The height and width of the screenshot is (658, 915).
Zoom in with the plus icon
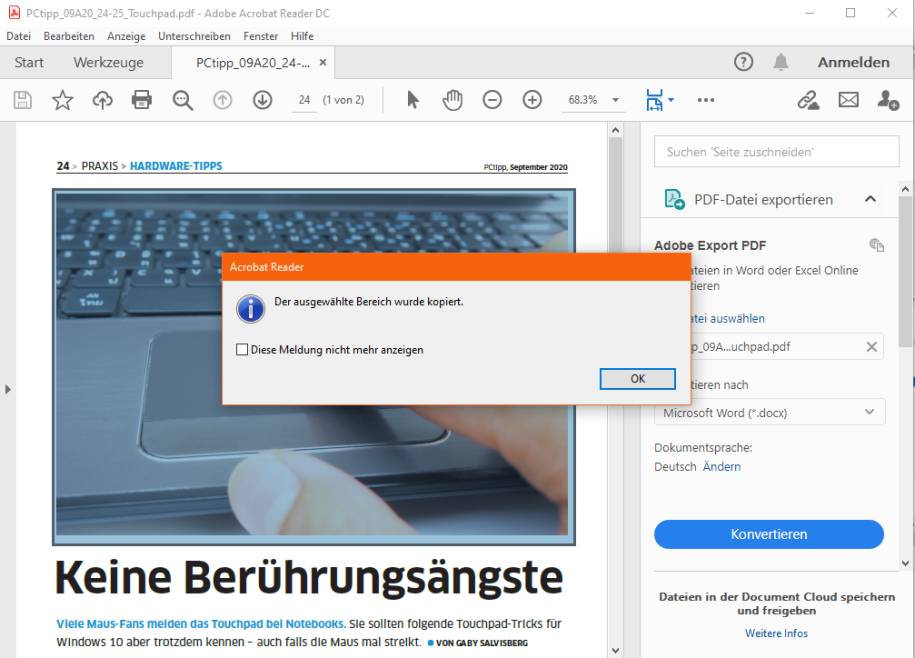(x=531, y=99)
